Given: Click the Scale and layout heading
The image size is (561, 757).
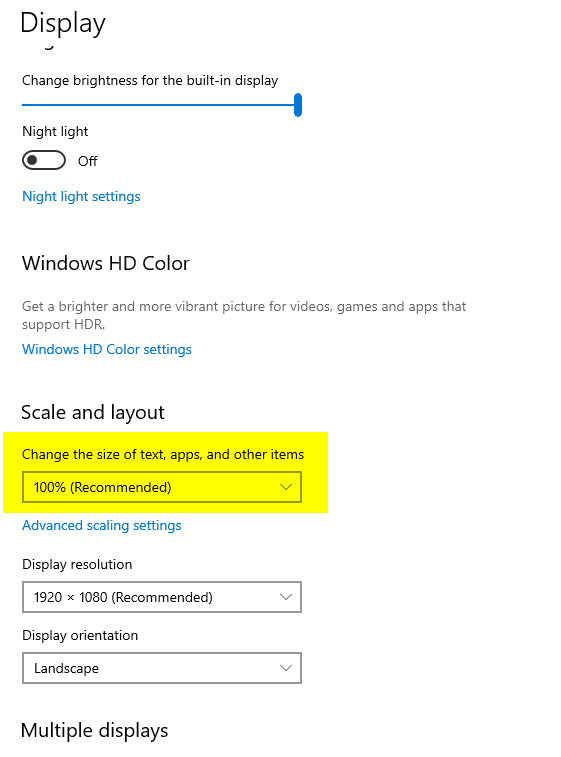Looking at the screenshot, I should [x=93, y=413].
